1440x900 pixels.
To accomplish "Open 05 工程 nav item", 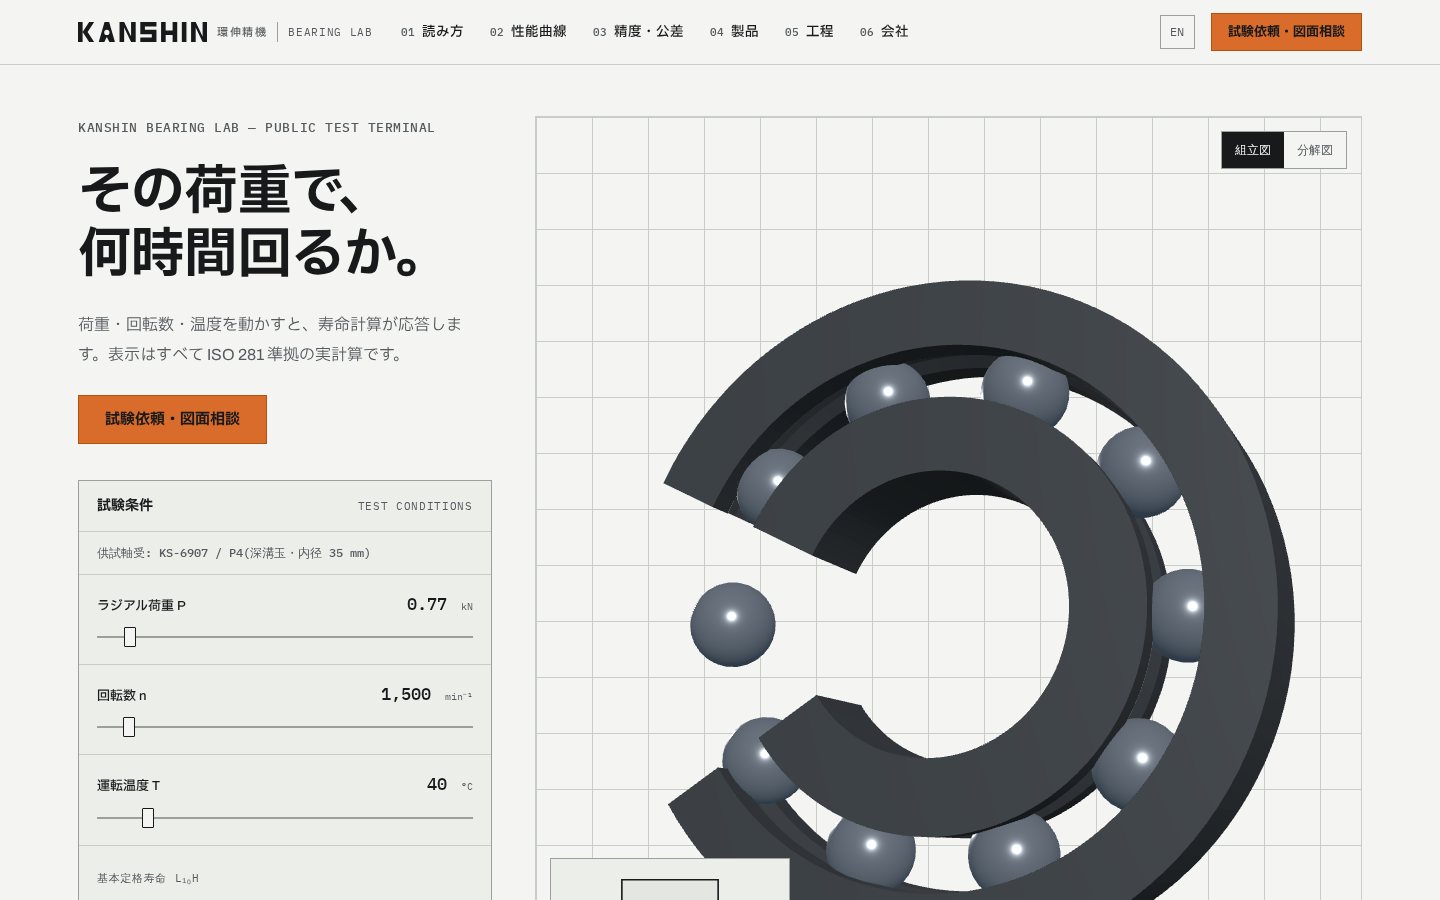I will pyautogui.click(x=809, y=32).
